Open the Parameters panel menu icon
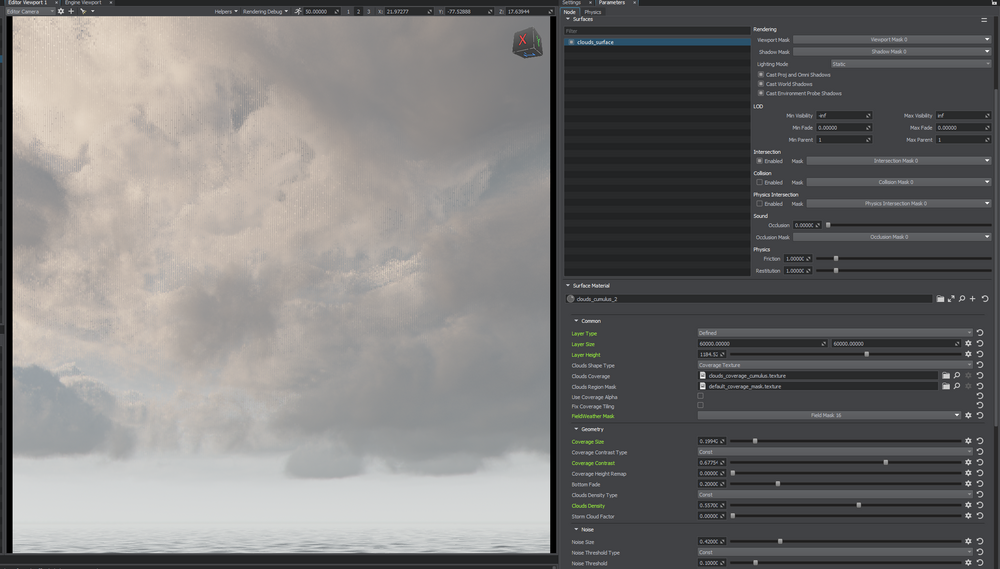 984,20
